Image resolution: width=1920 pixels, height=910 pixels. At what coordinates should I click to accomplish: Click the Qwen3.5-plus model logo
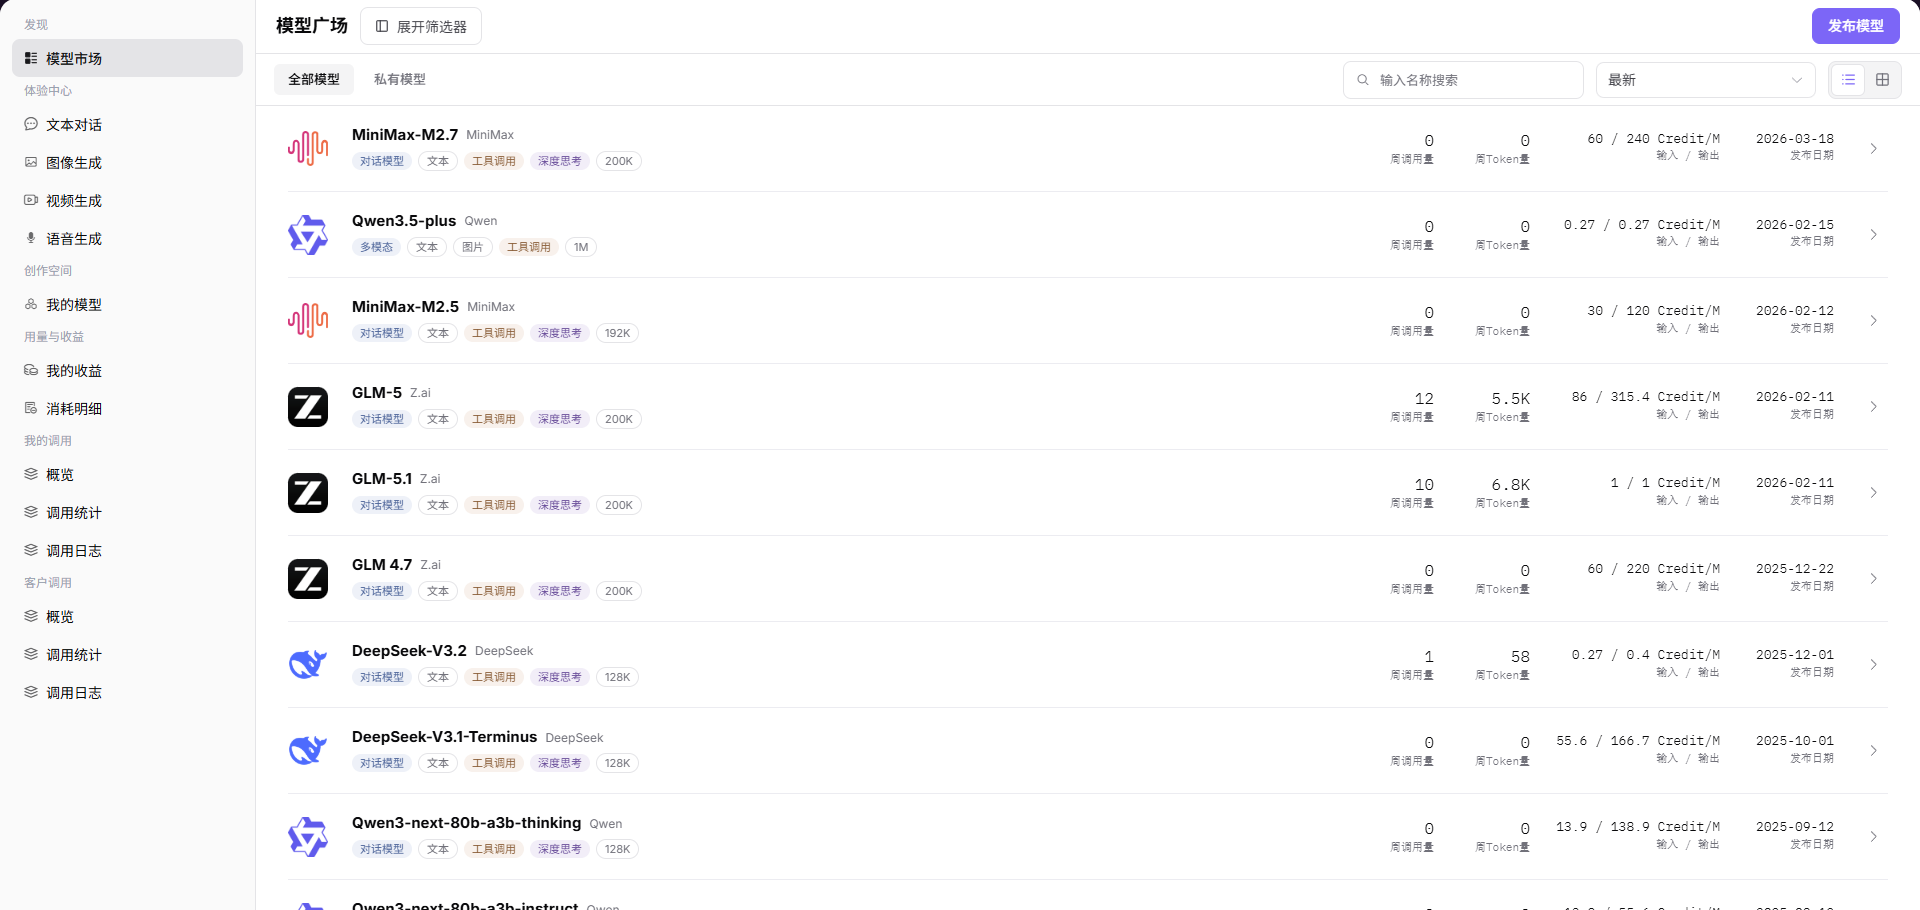tap(308, 234)
